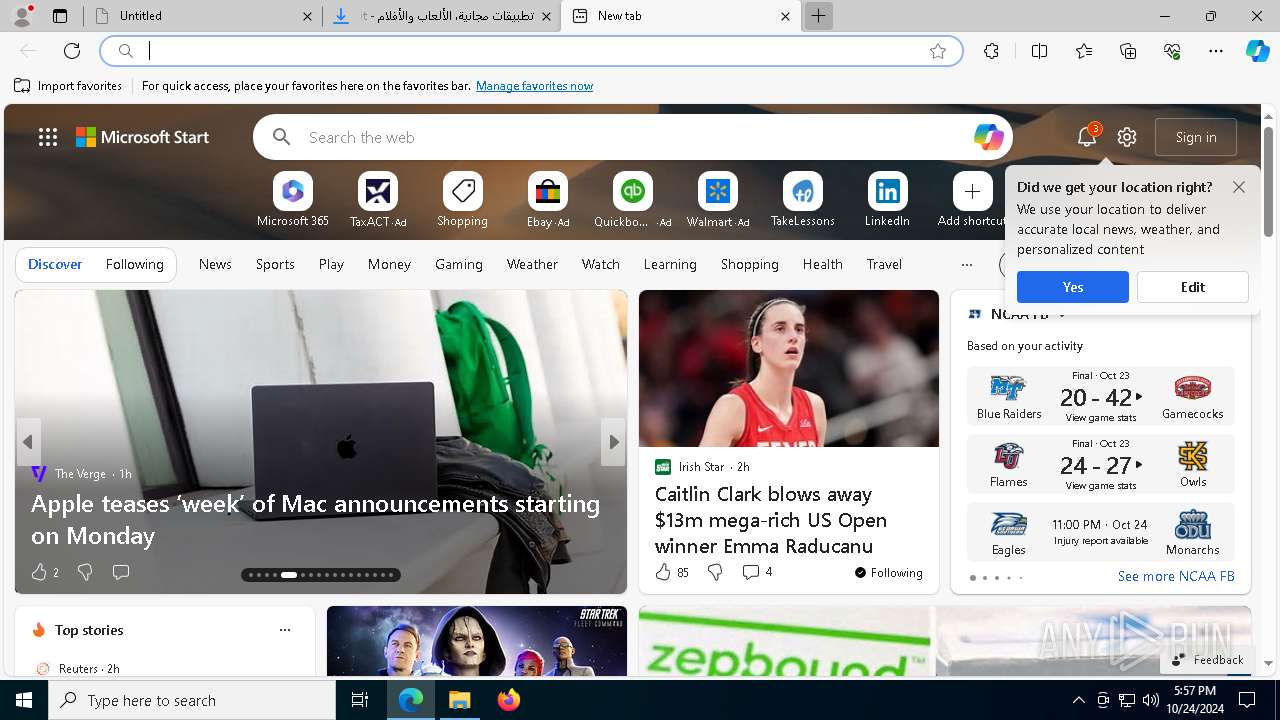Open a new browser tab

(x=818, y=16)
